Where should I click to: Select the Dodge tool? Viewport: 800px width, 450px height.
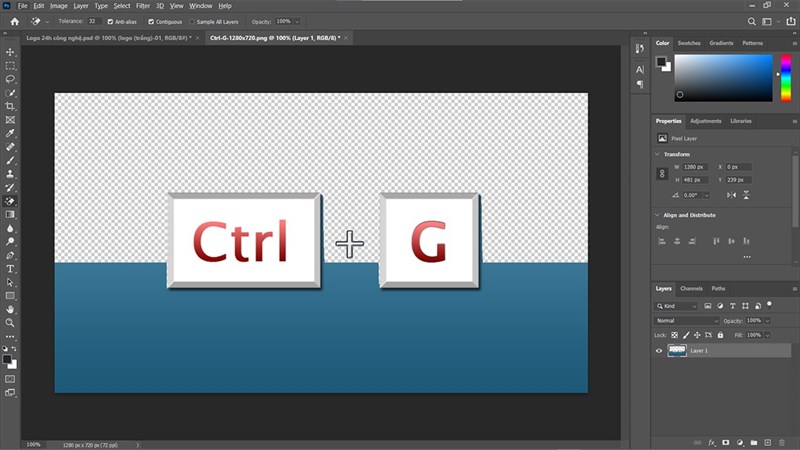tap(10, 242)
